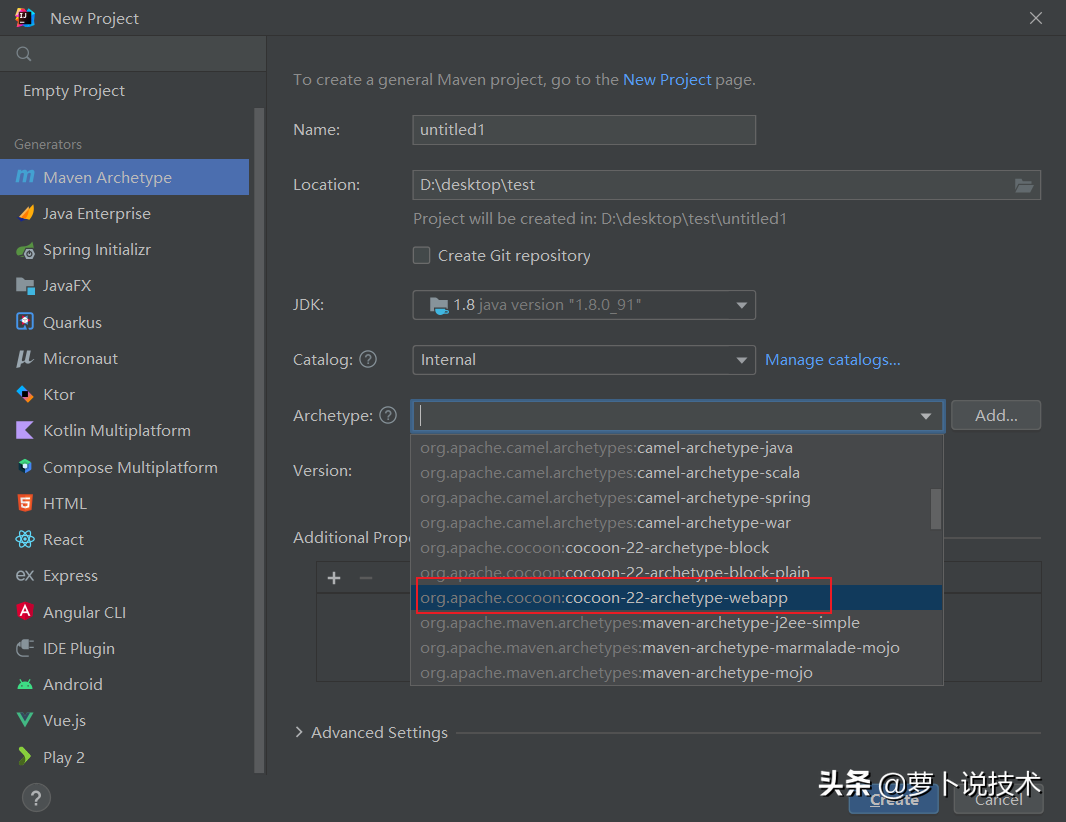Choose the Quarkus generator
This screenshot has width=1066, height=822.
point(124,322)
